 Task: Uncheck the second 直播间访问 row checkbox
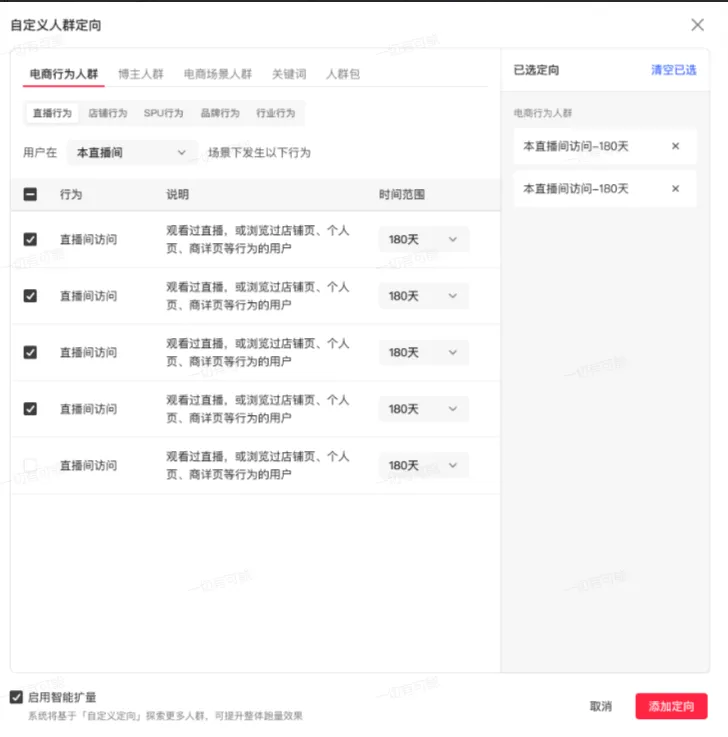point(31,296)
